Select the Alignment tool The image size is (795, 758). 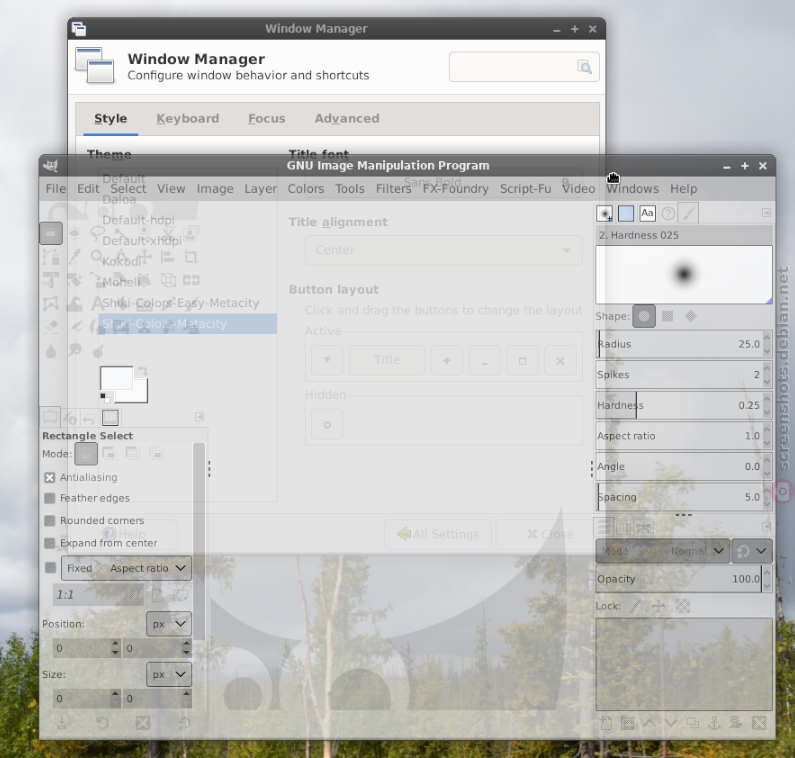(x=167, y=257)
